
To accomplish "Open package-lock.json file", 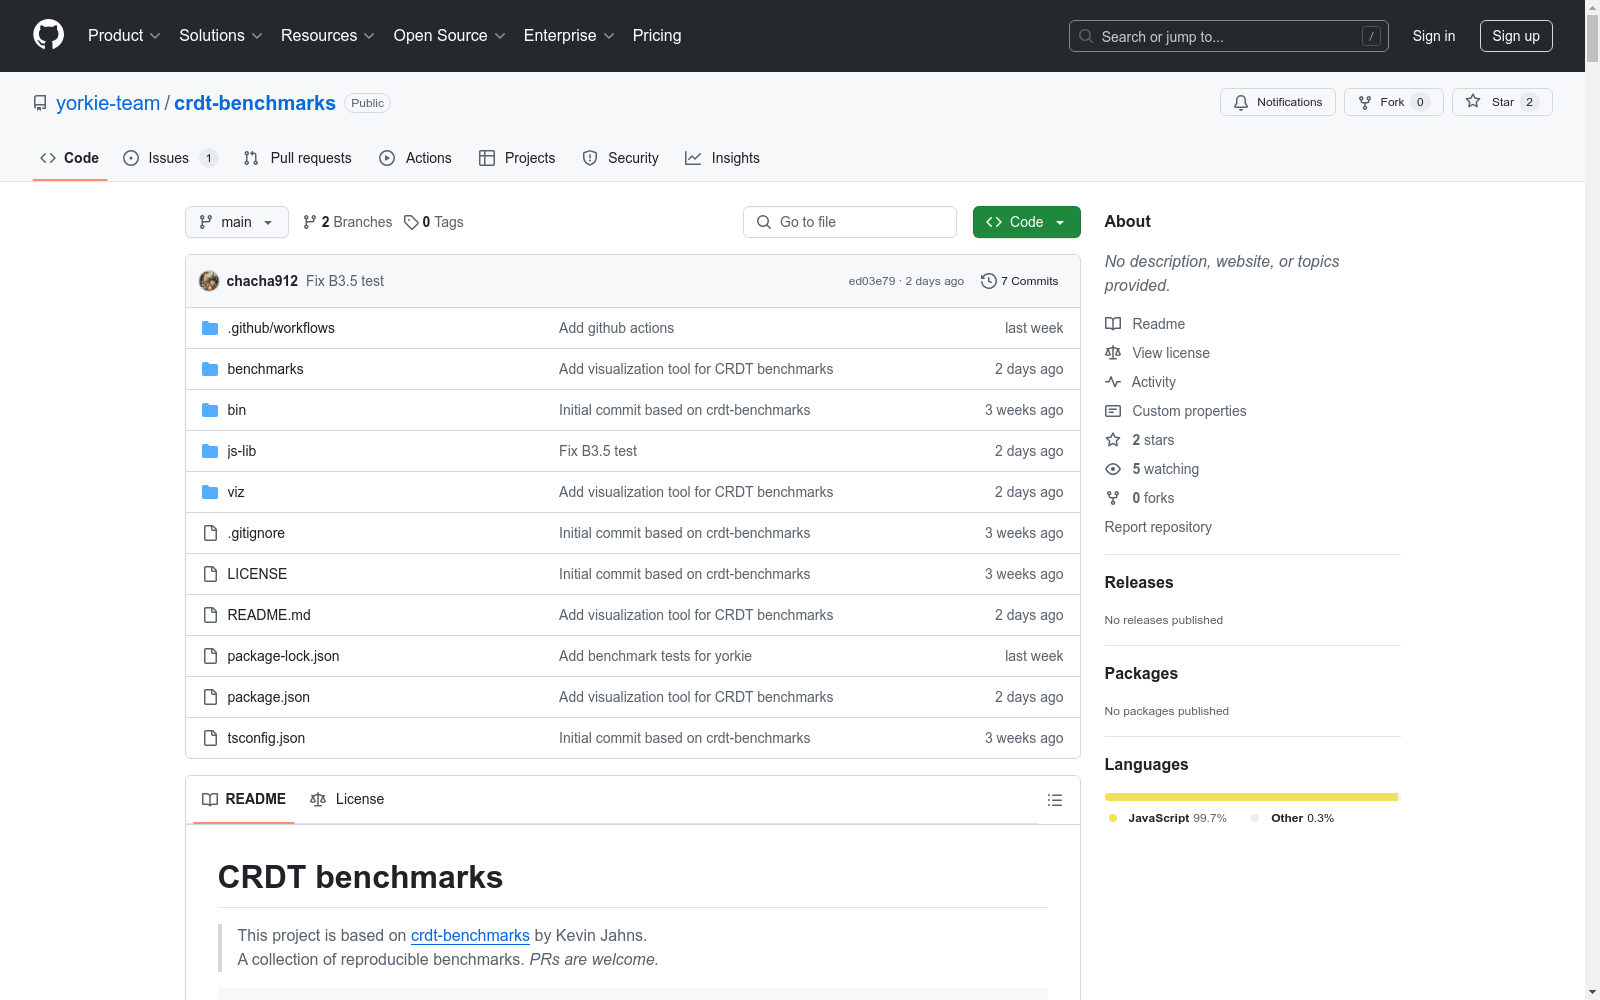I will 283,656.
